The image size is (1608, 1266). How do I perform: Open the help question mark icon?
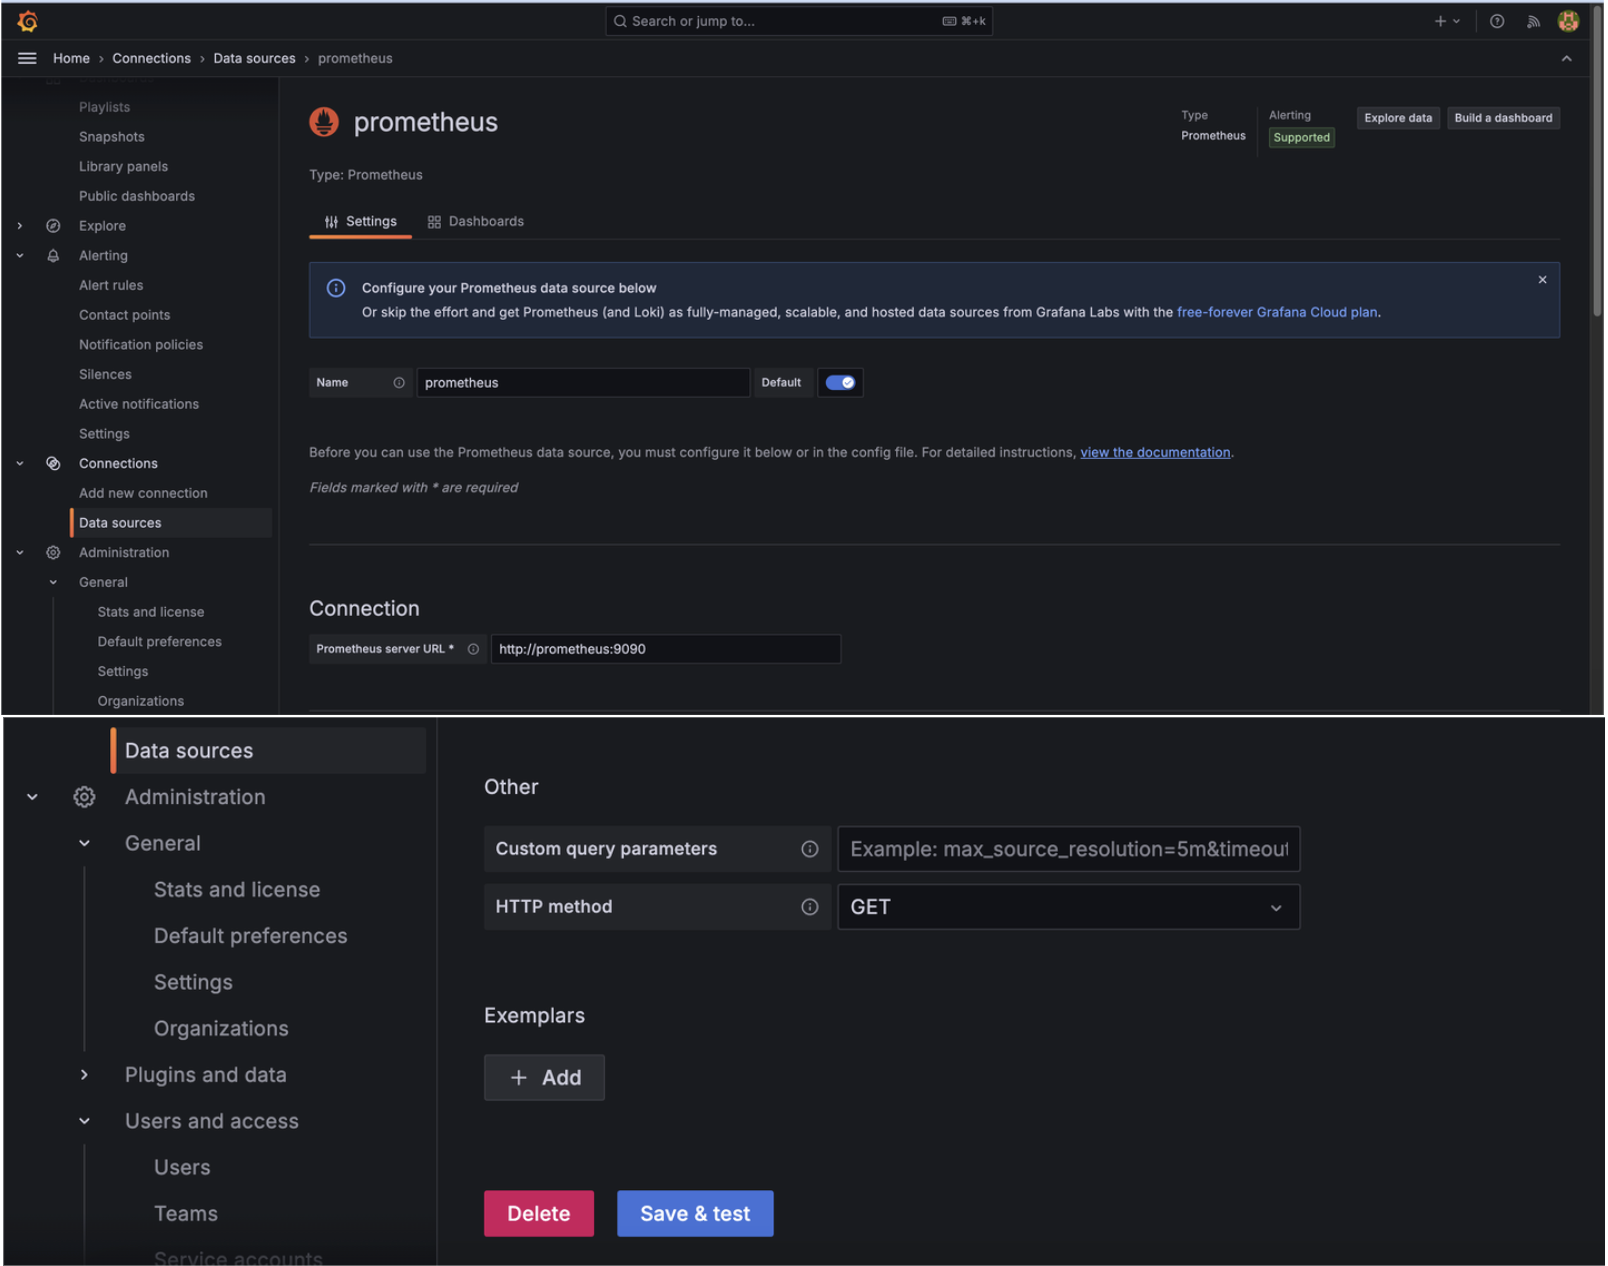coord(1497,21)
